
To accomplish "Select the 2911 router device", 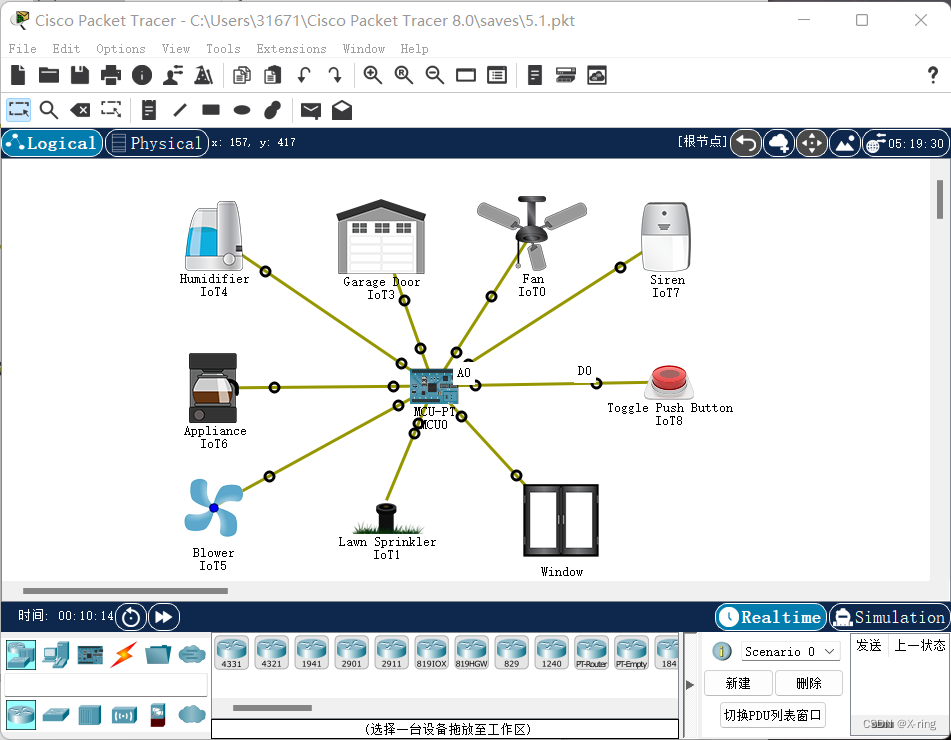I will click(392, 653).
